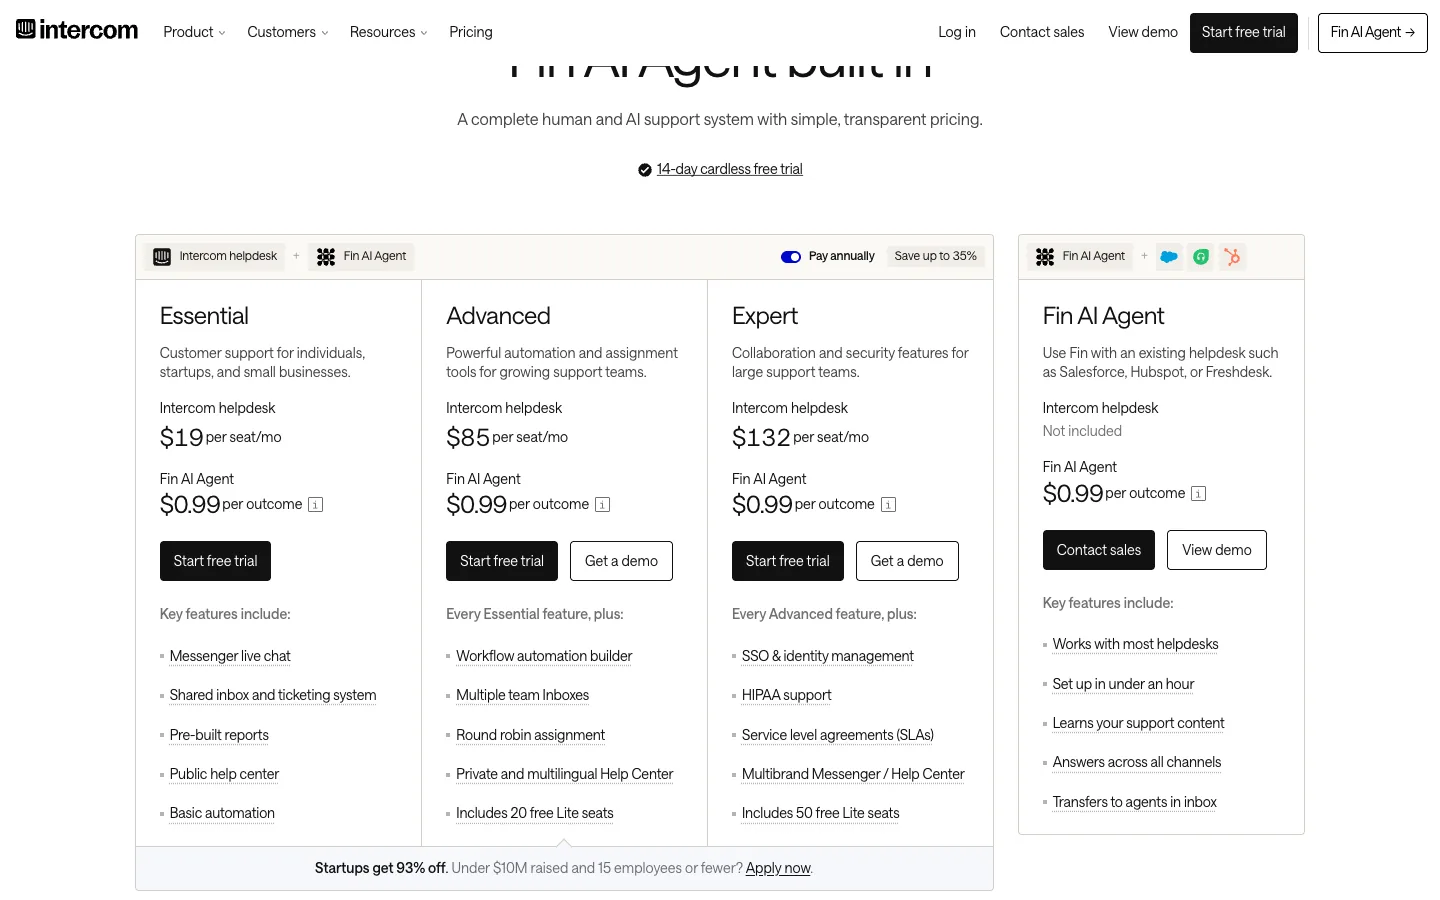
Task: Expand the Product menu
Action: [x=194, y=32]
